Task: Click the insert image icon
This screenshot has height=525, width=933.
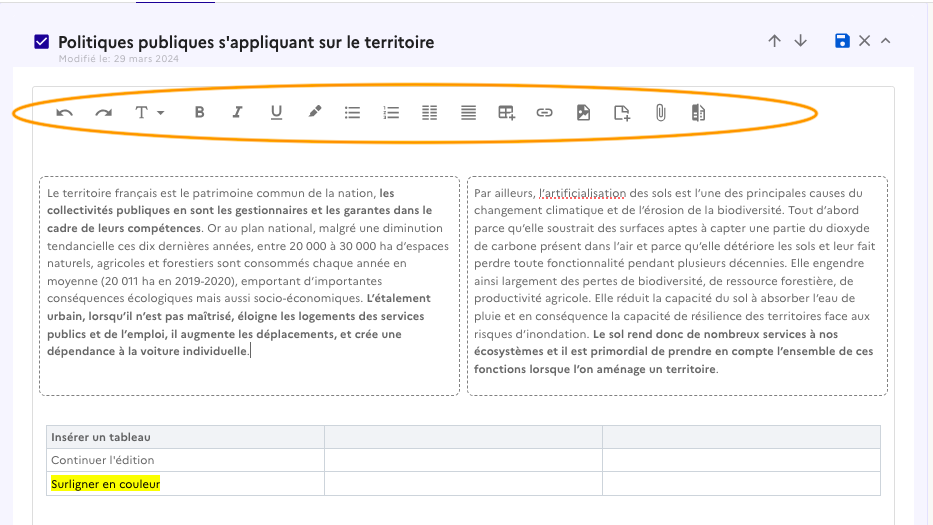Action: [x=583, y=113]
